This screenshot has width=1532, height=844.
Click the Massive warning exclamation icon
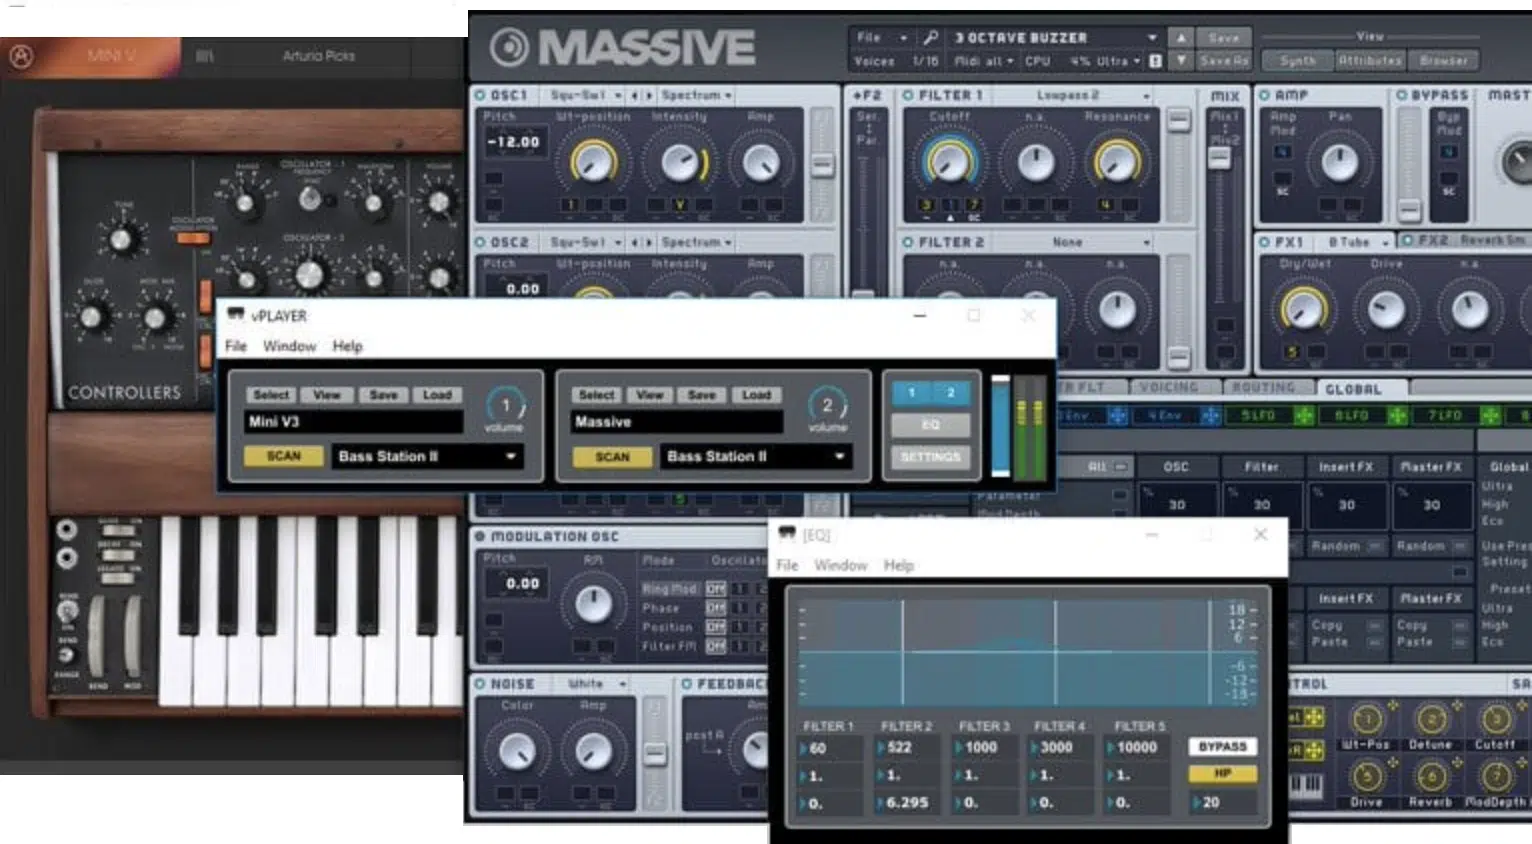click(1155, 61)
